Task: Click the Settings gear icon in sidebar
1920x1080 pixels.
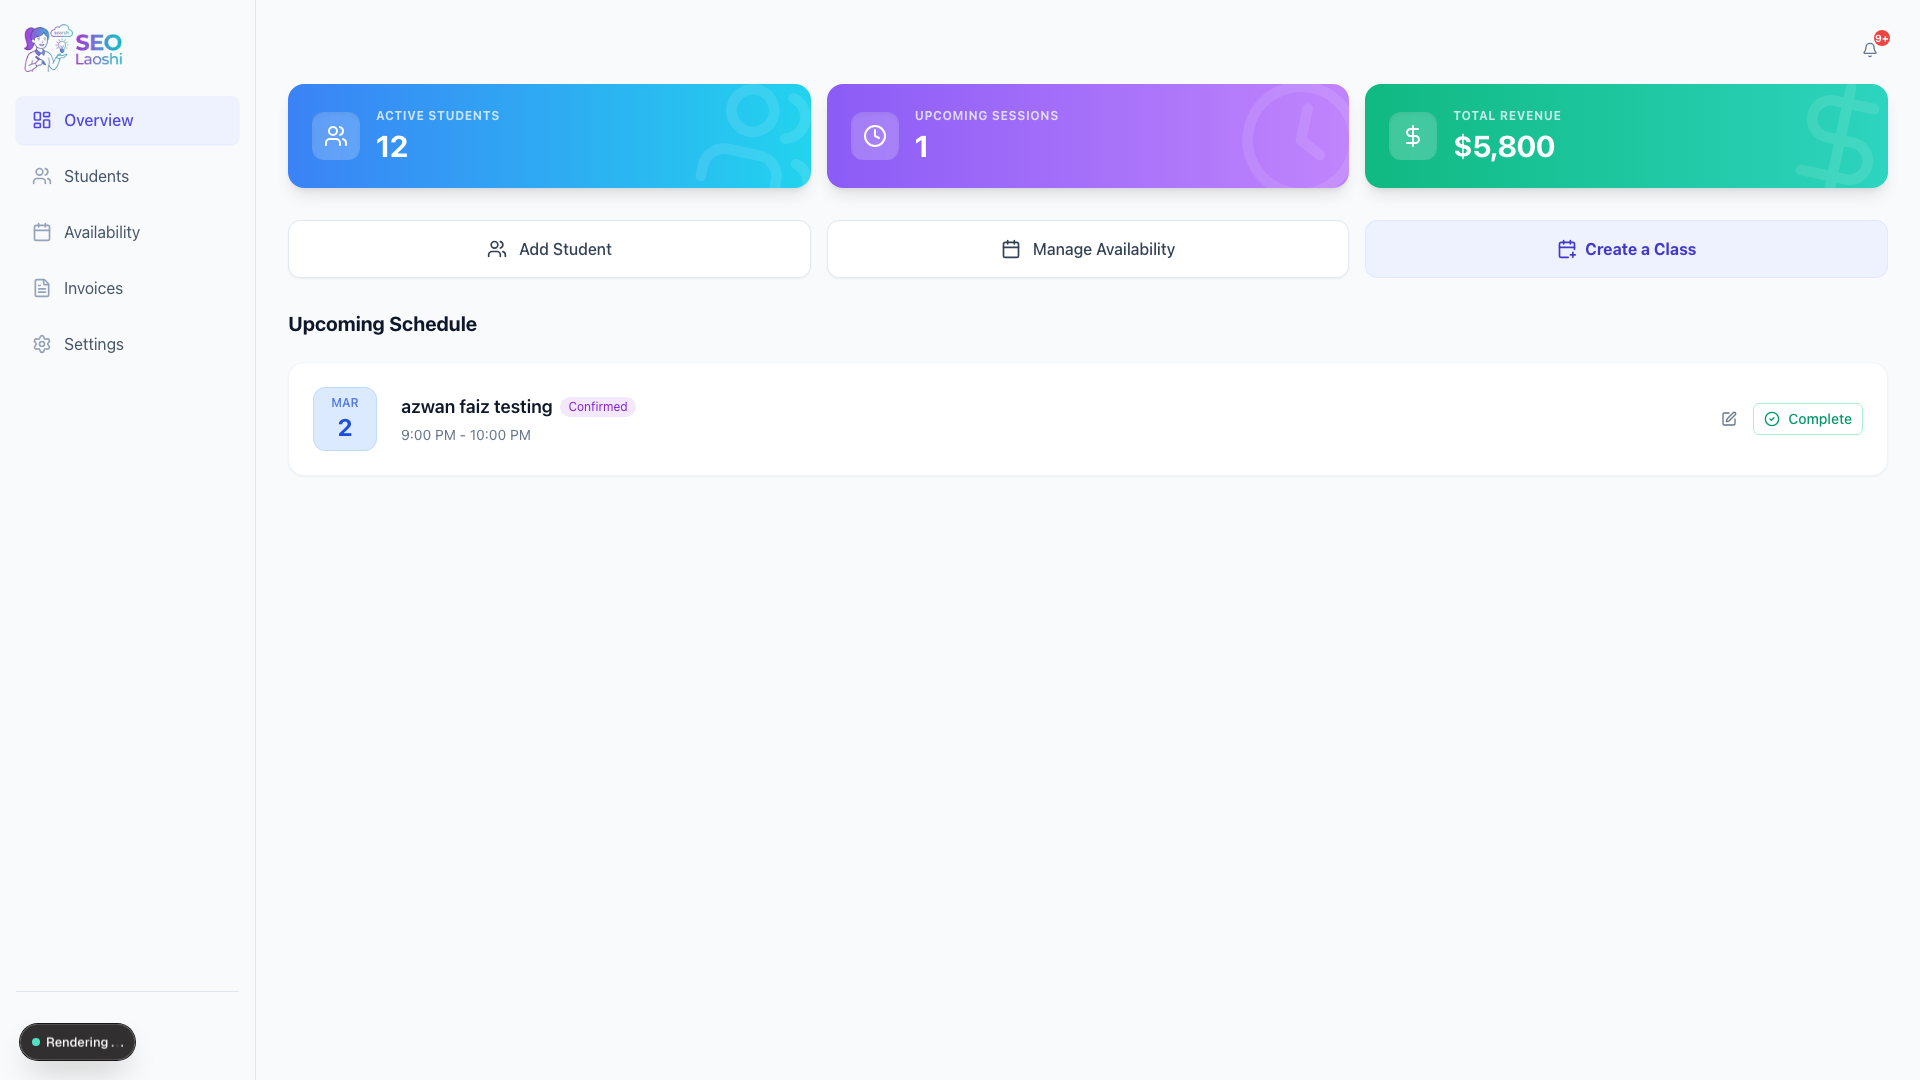Action: pyautogui.click(x=42, y=344)
